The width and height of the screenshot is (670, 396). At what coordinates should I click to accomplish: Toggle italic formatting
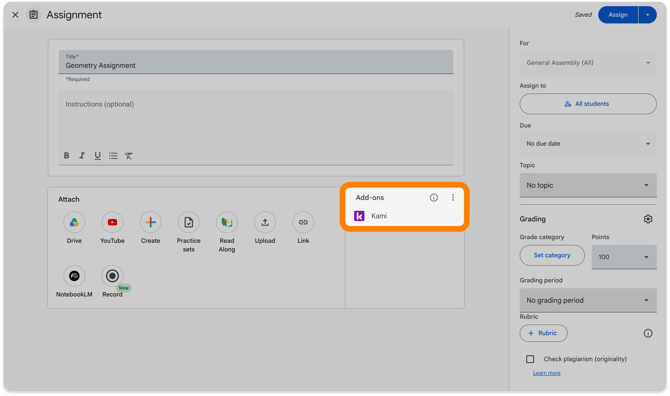[x=82, y=155]
